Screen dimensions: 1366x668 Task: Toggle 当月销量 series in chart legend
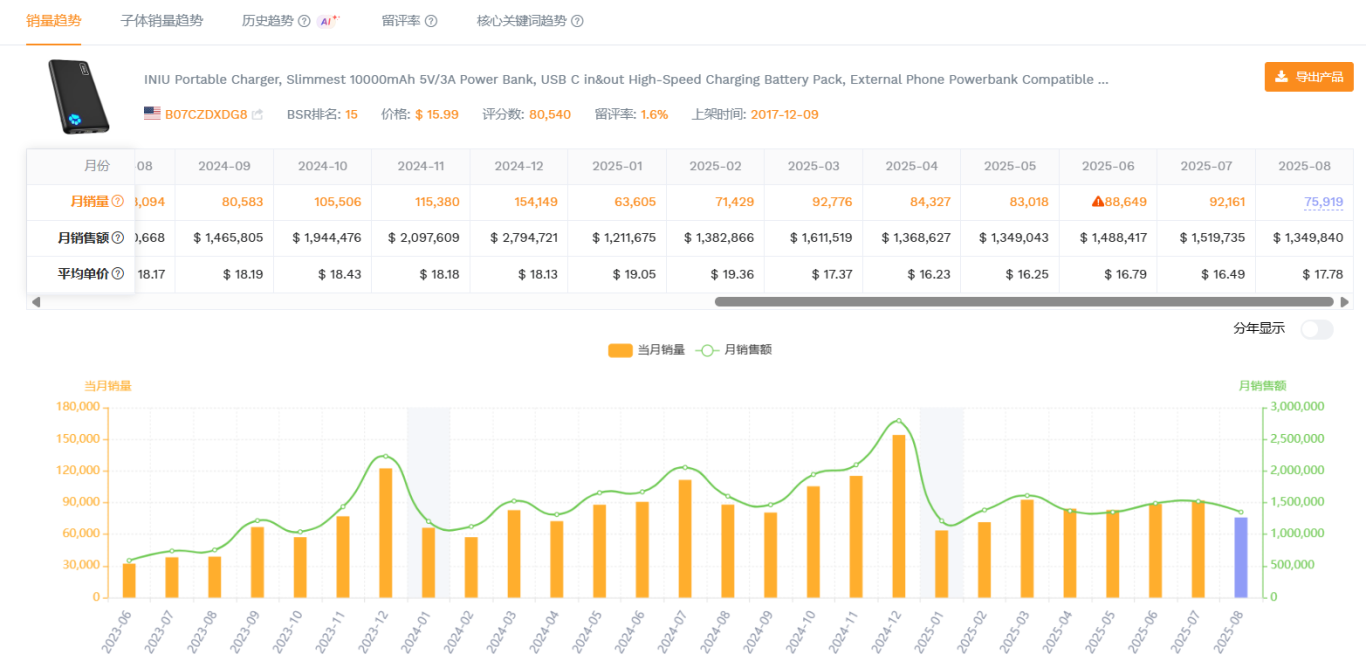pyautogui.click(x=646, y=350)
